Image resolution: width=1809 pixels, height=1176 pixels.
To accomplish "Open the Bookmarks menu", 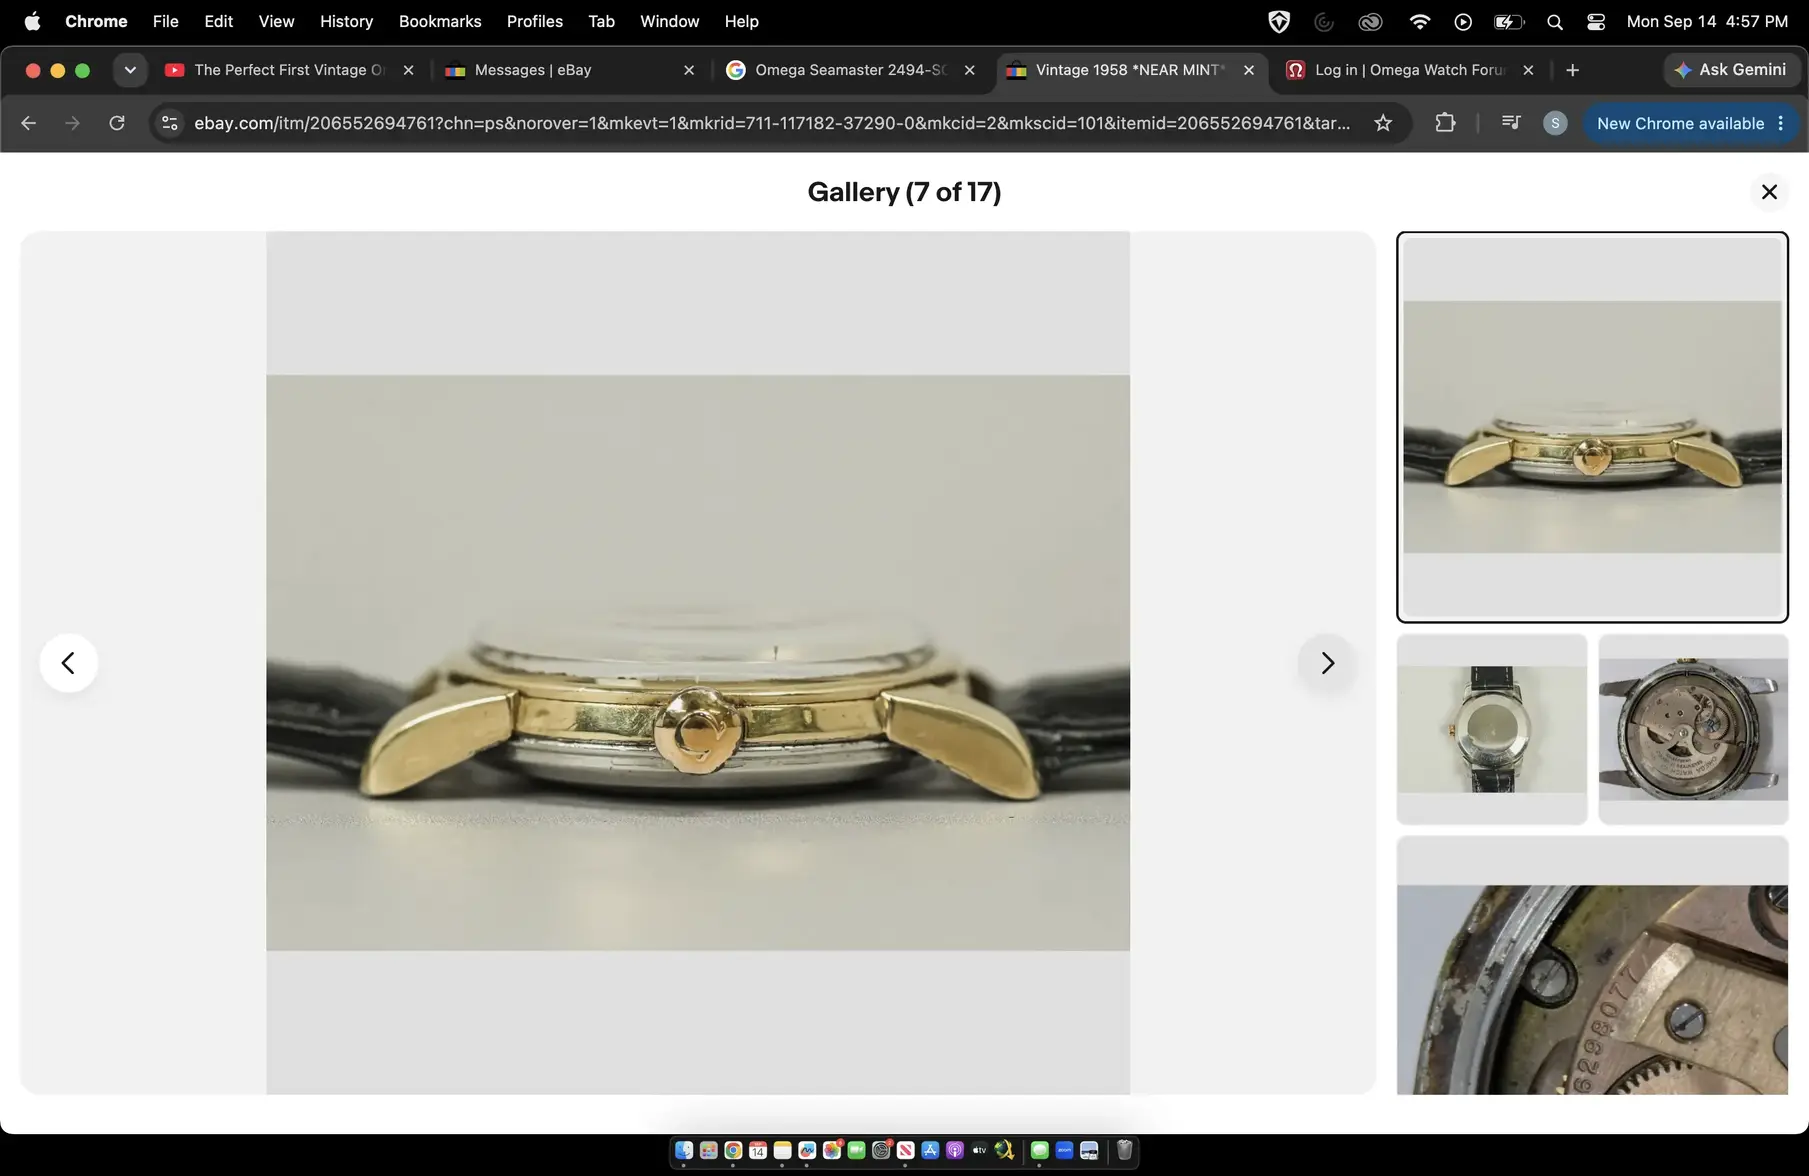I will (x=440, y=21).
